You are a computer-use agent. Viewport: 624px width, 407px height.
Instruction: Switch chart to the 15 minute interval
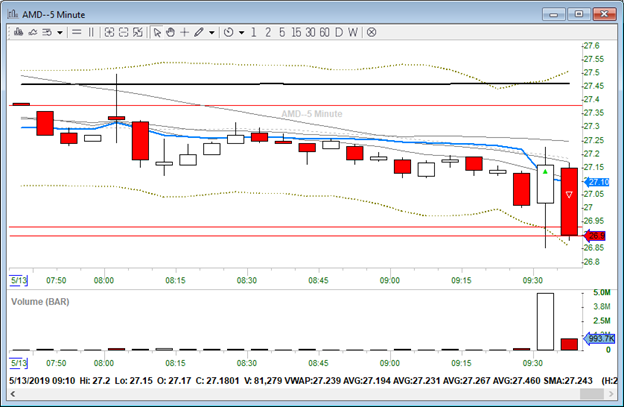(295, 32)
